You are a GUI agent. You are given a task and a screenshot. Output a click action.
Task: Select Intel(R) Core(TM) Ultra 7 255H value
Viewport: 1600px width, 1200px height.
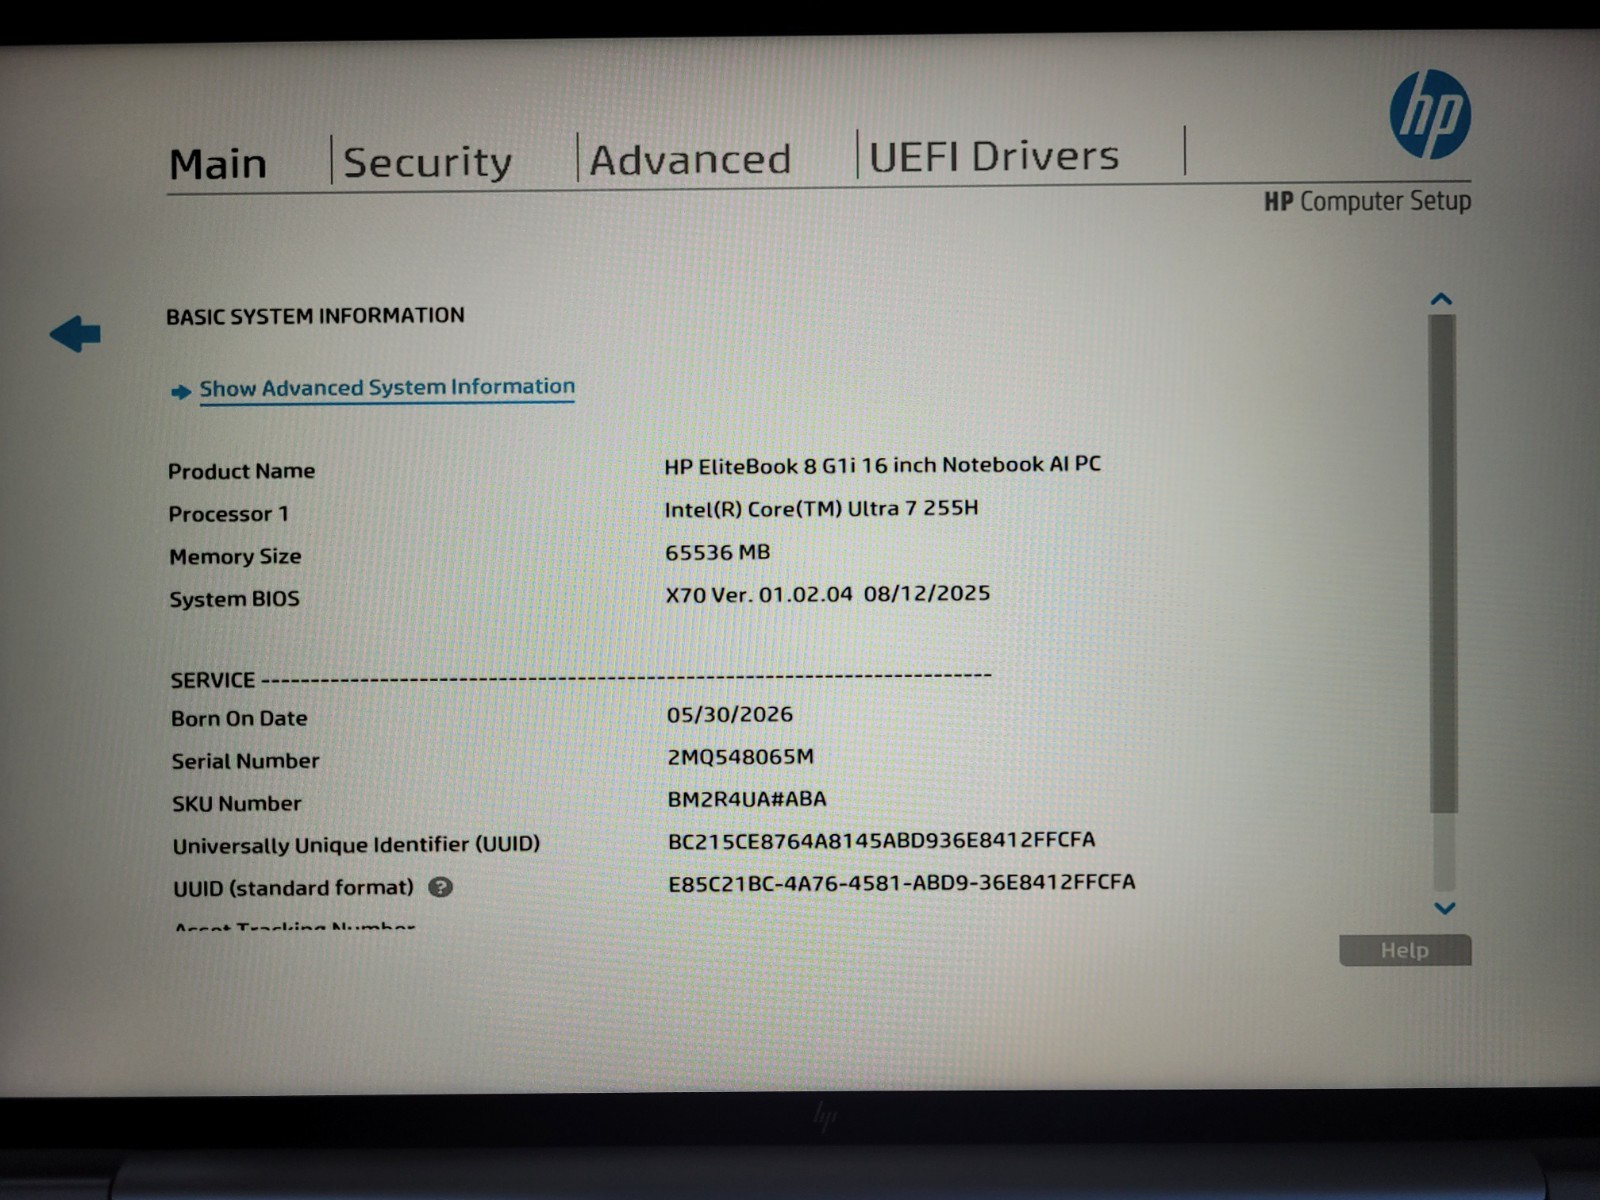pos(821,508)
